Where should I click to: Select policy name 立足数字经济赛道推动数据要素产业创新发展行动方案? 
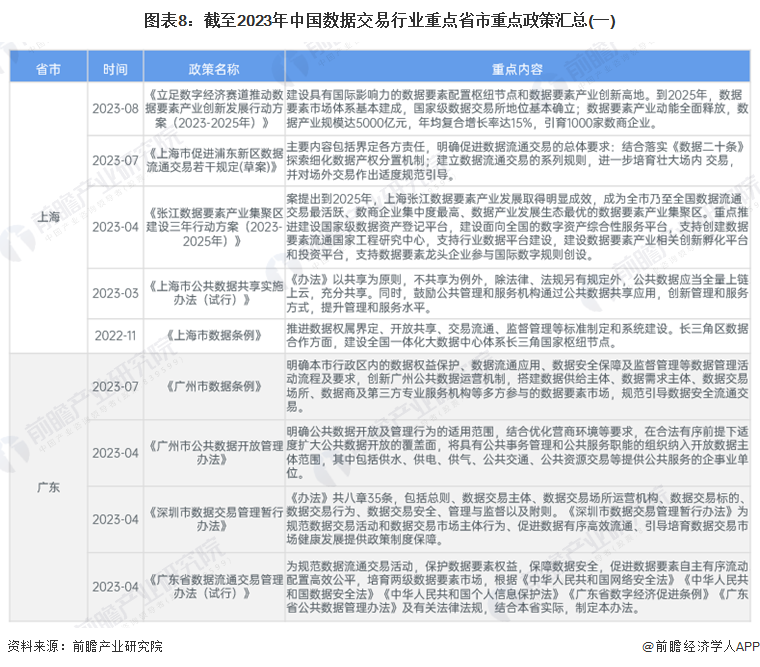coord(214,109)
